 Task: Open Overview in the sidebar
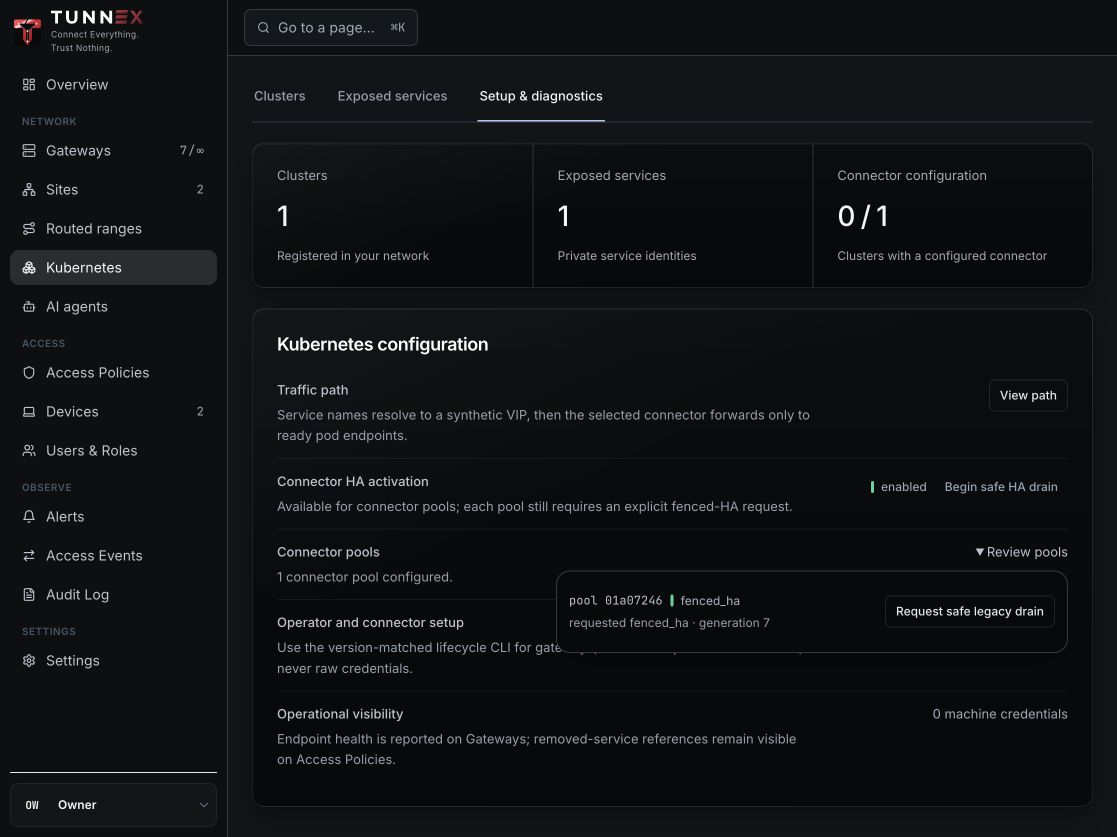pyautogui.click(x=113, y=85)
